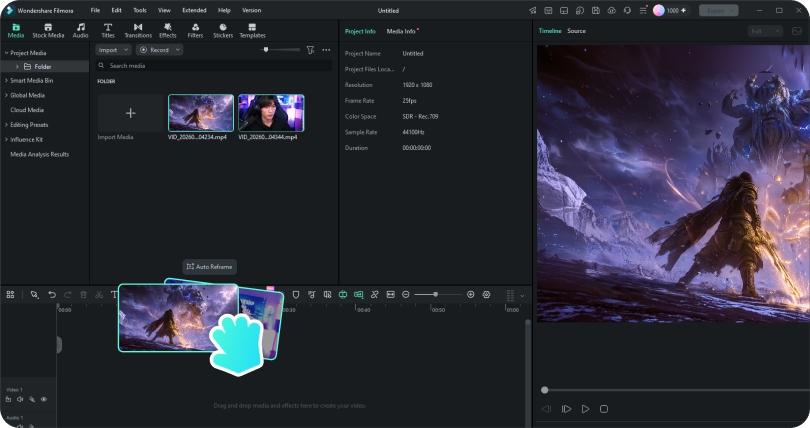Expand the Influence Kit section

[6, 139]
